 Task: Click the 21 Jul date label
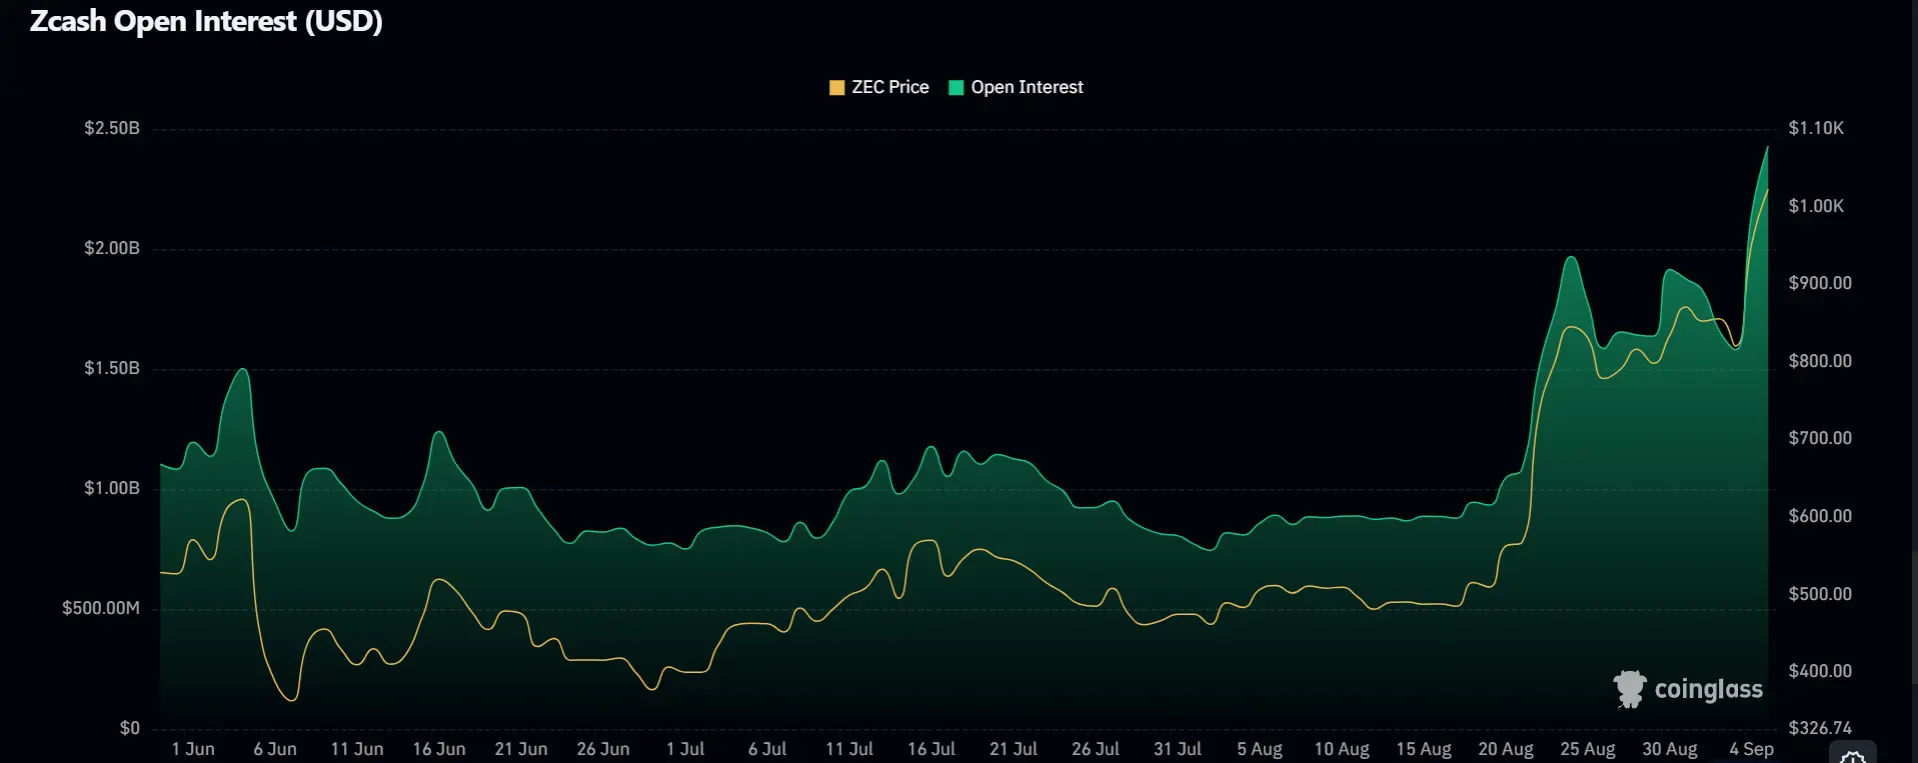point(1013,749)
